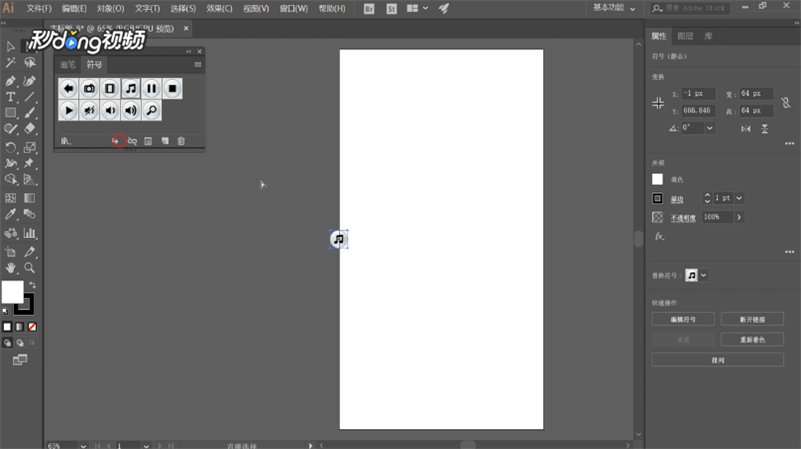Select the Zoom magnifier tool
This screenshot has height=449, width=801.
click(x=30, y=268)
